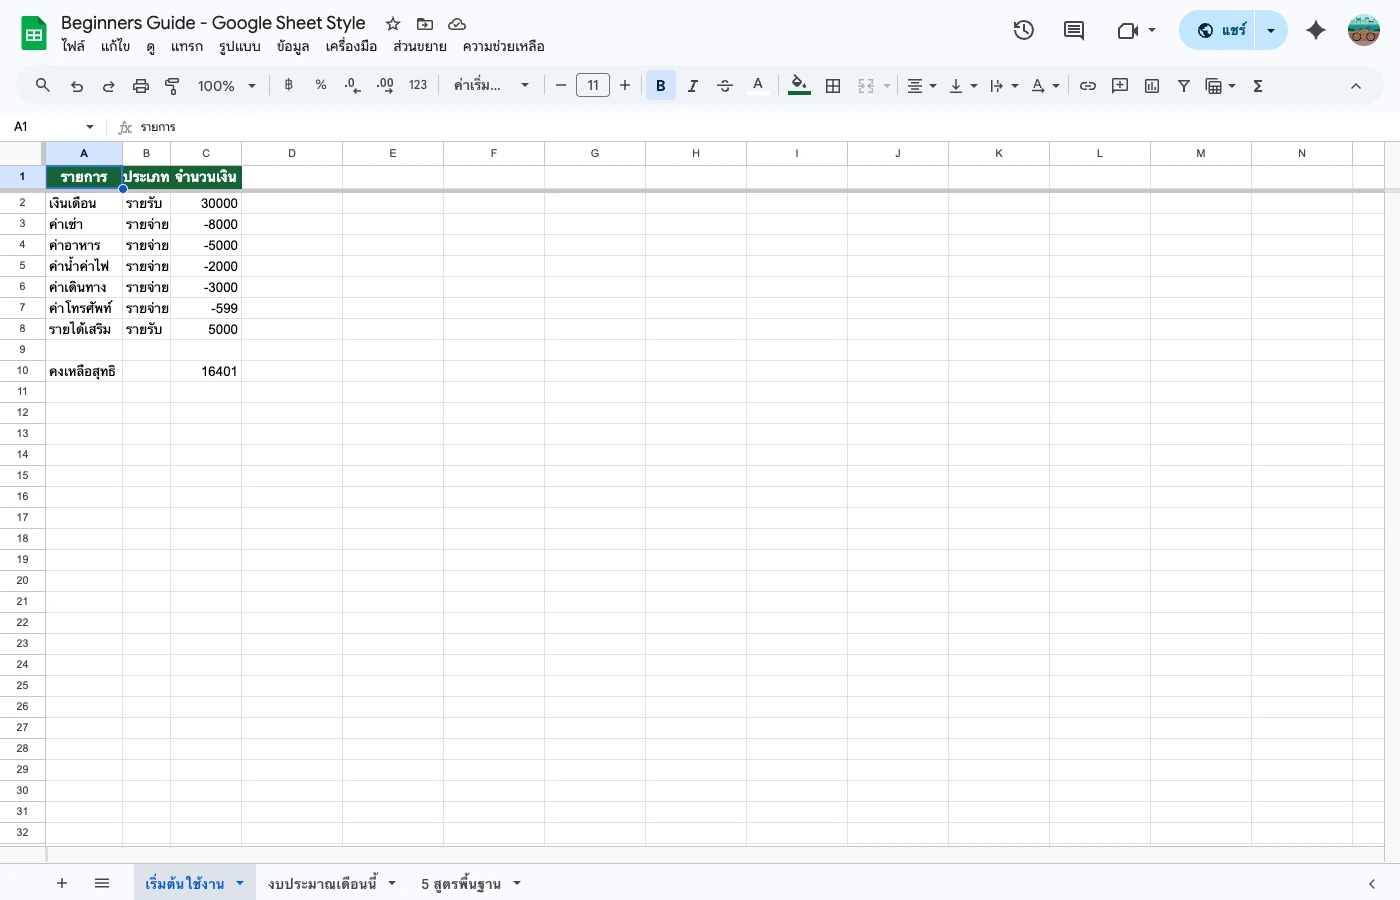Open version history
1400x900 pixels.
pyautogui.click(x=1024, y=30)
